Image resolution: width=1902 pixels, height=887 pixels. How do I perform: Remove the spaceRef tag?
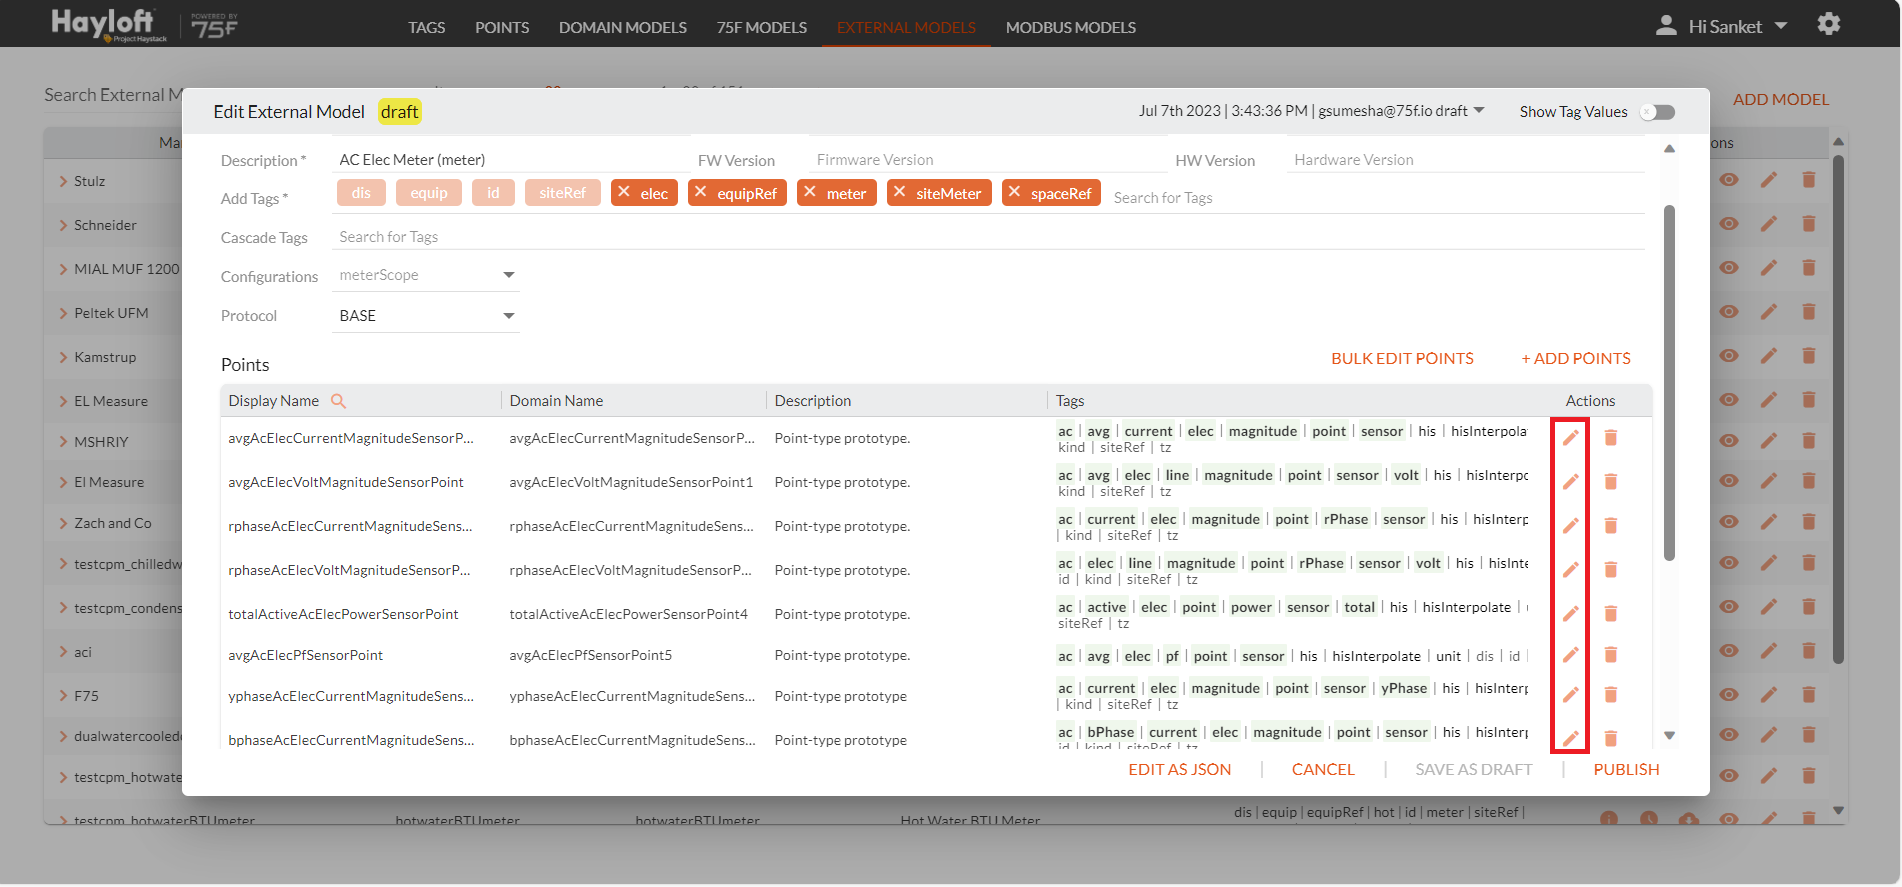pos(1014,192)
